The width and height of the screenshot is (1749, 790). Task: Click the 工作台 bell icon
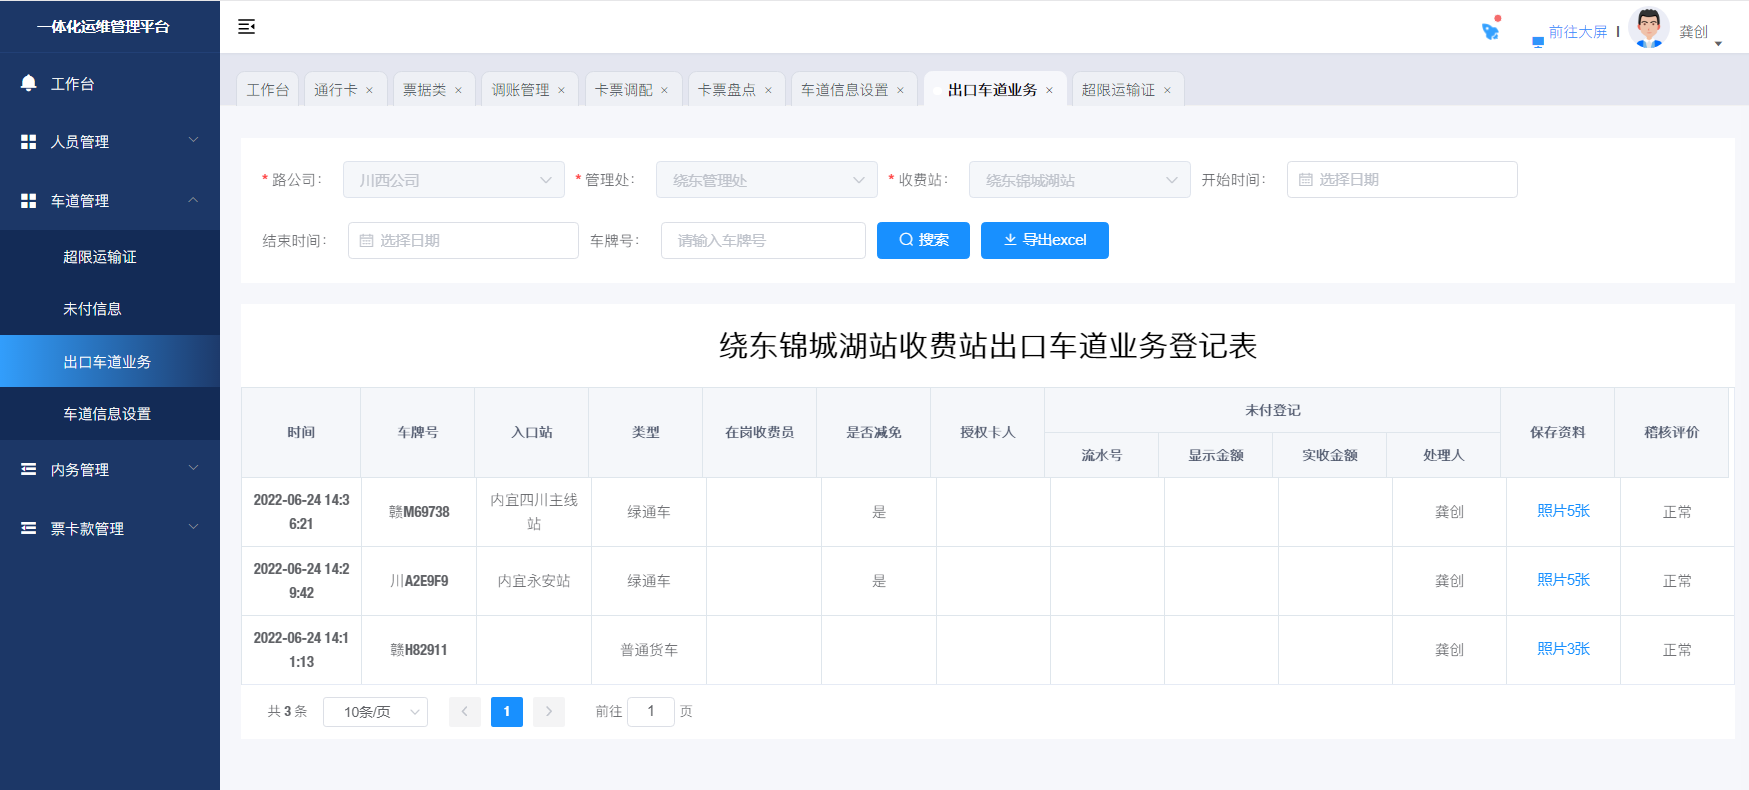tap(29, 84)
